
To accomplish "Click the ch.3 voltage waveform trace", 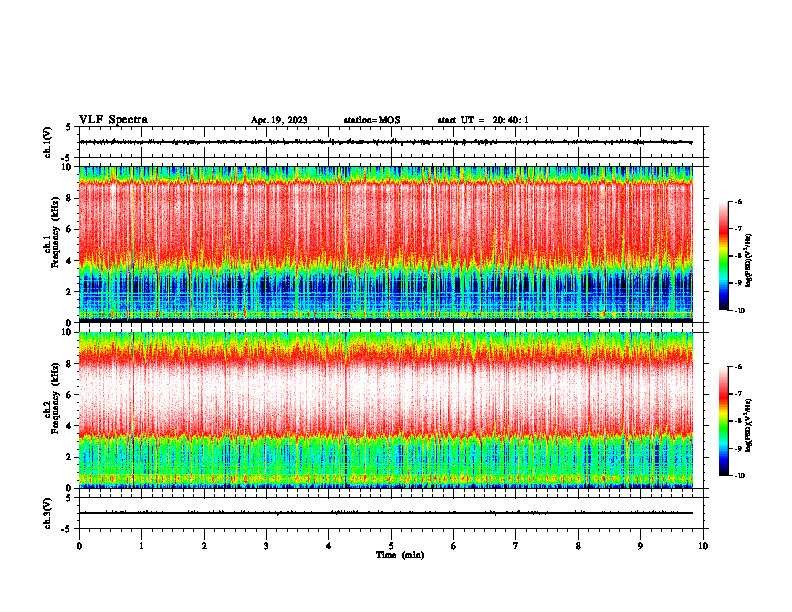I will pyautogui.click(x=386, y=513).
